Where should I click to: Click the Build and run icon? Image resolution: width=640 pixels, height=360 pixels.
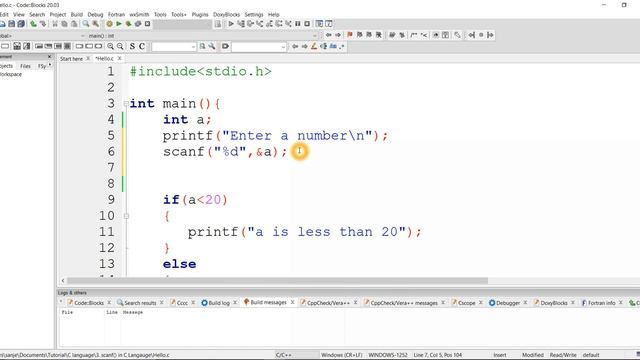(x=129, y=24)
